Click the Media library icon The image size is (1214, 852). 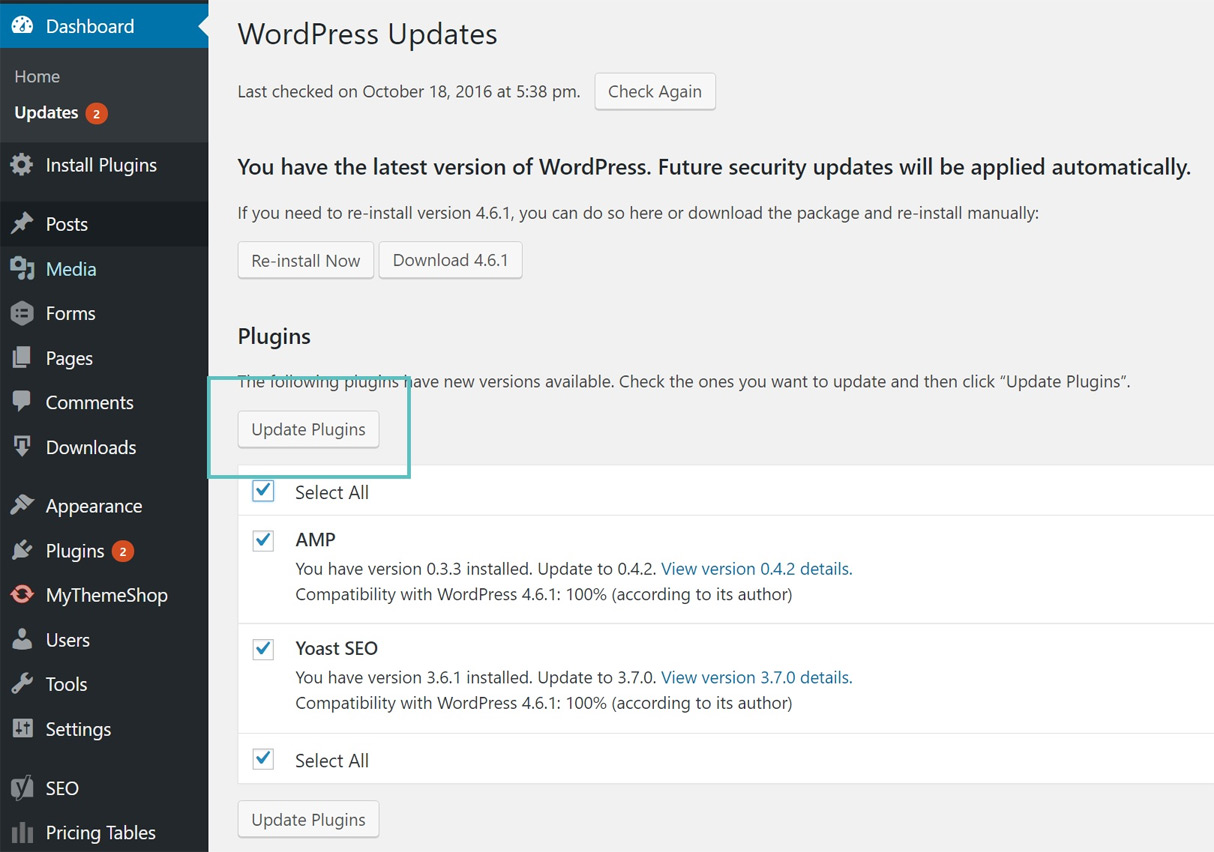(22, 269)
